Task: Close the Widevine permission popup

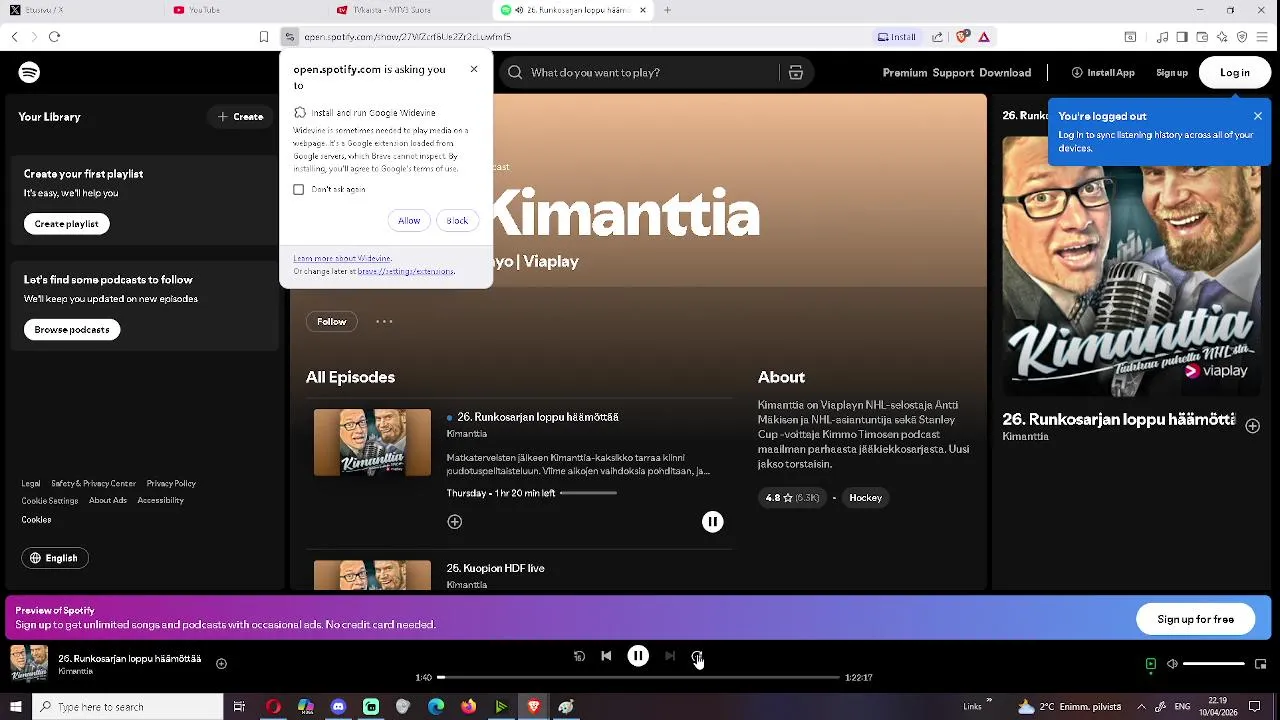Action: (x=474, y=69)
